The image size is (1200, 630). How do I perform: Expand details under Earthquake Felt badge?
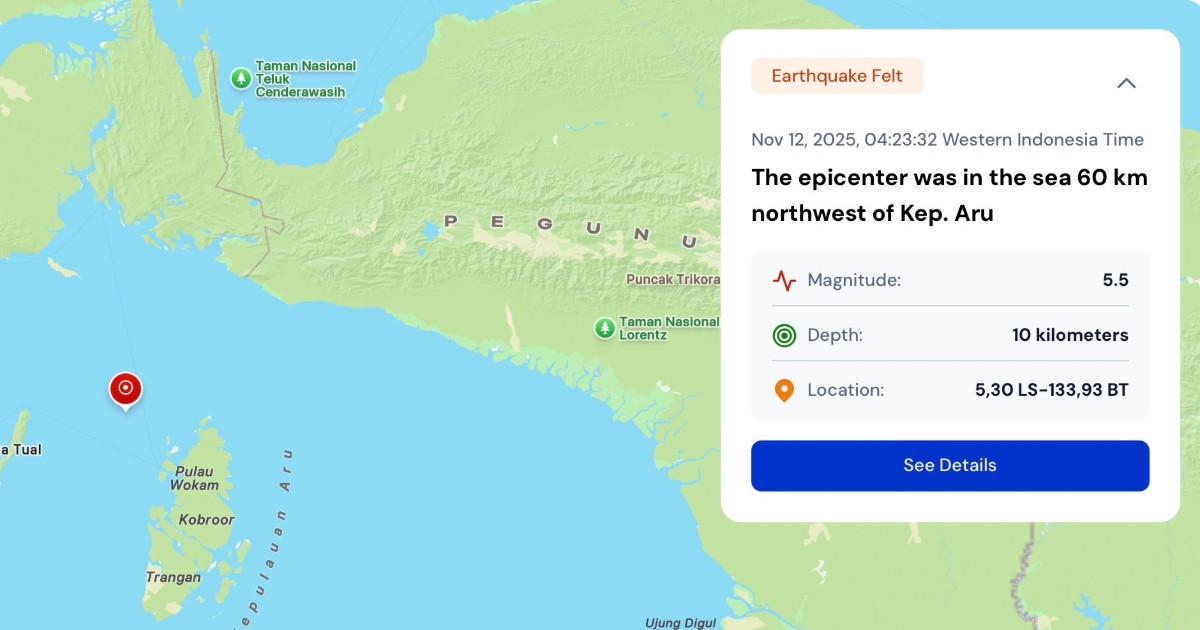point(1127,83)
